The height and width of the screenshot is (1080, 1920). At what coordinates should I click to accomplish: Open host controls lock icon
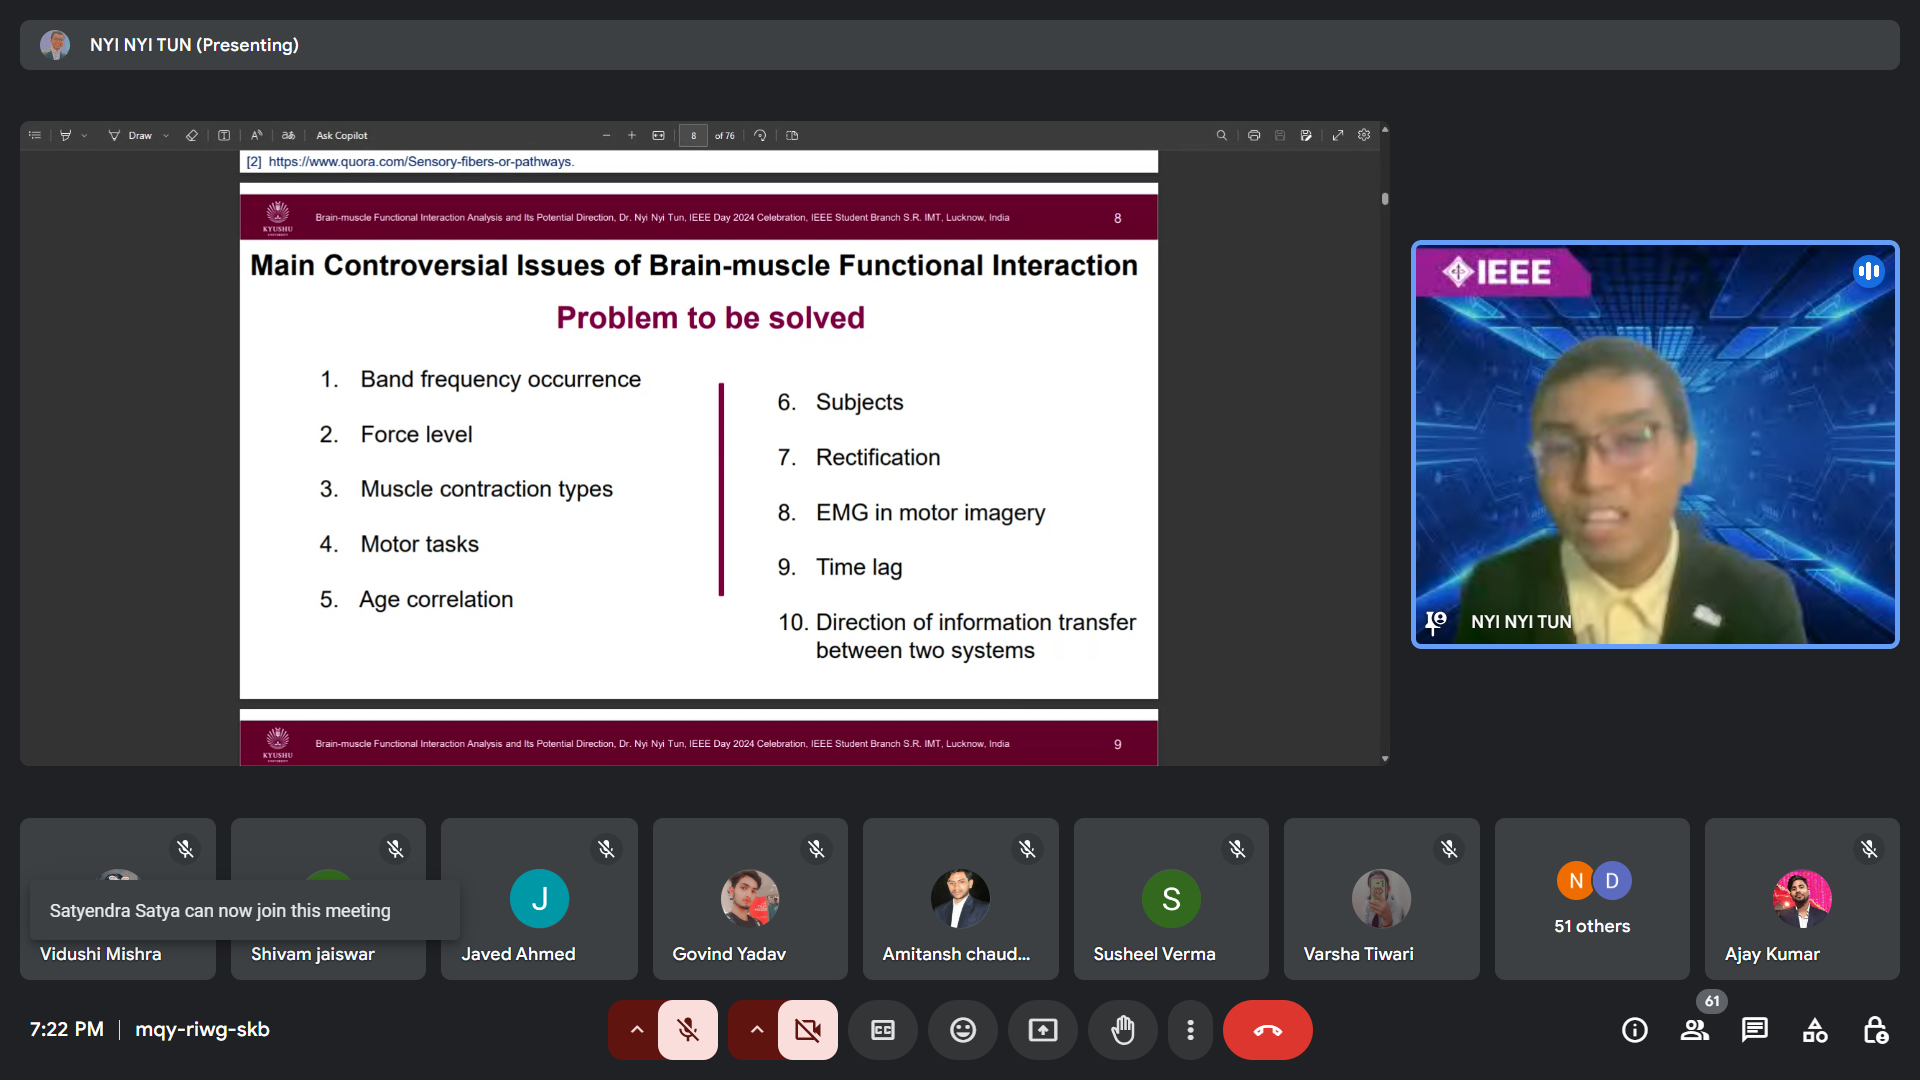point(1875,1030)
